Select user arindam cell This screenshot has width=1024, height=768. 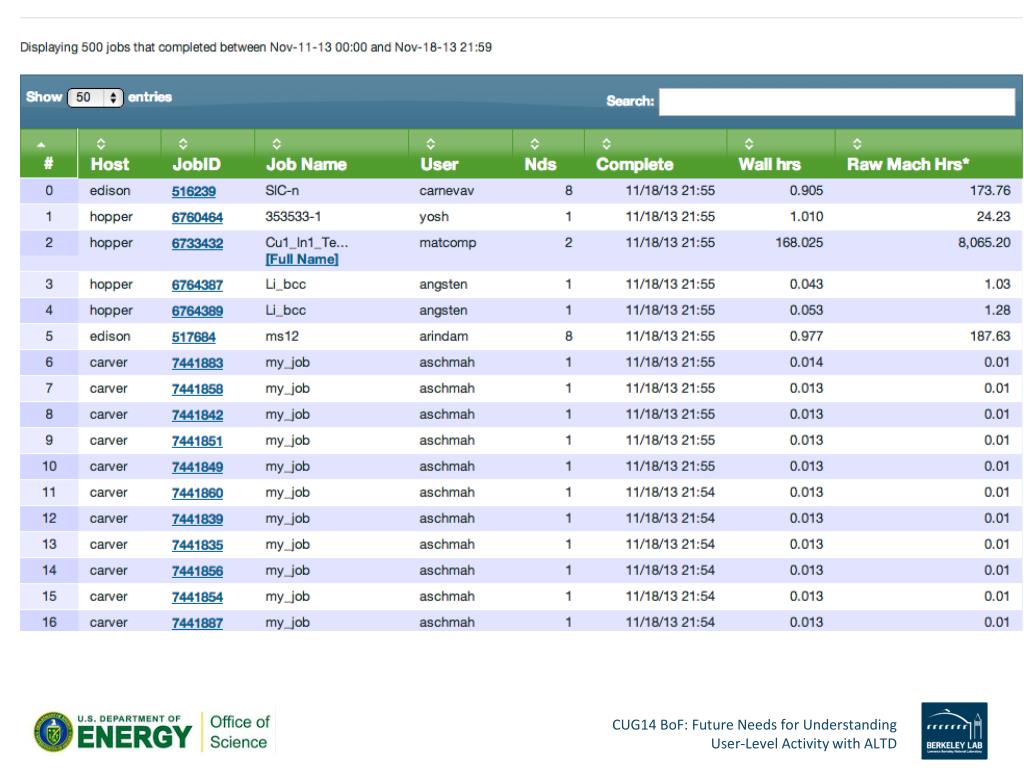pos(444,336)
